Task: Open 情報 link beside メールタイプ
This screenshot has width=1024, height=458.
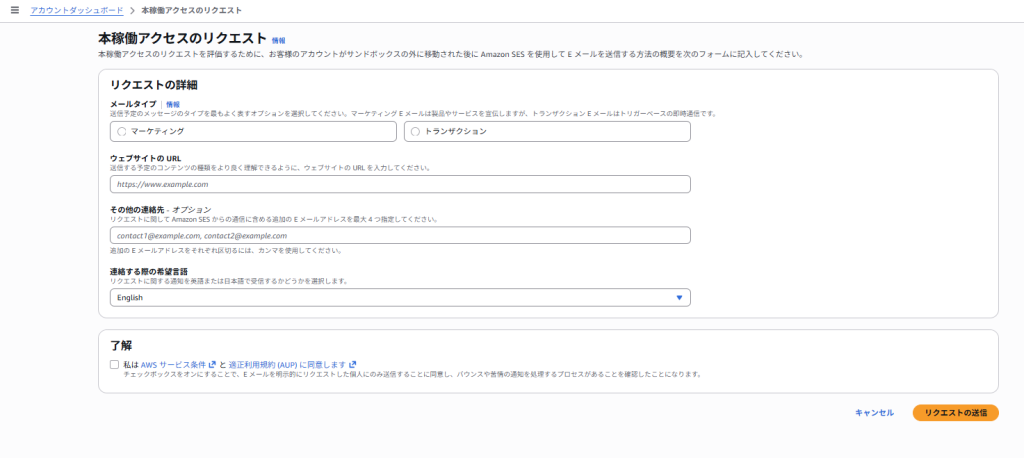Action: point(173,104)
